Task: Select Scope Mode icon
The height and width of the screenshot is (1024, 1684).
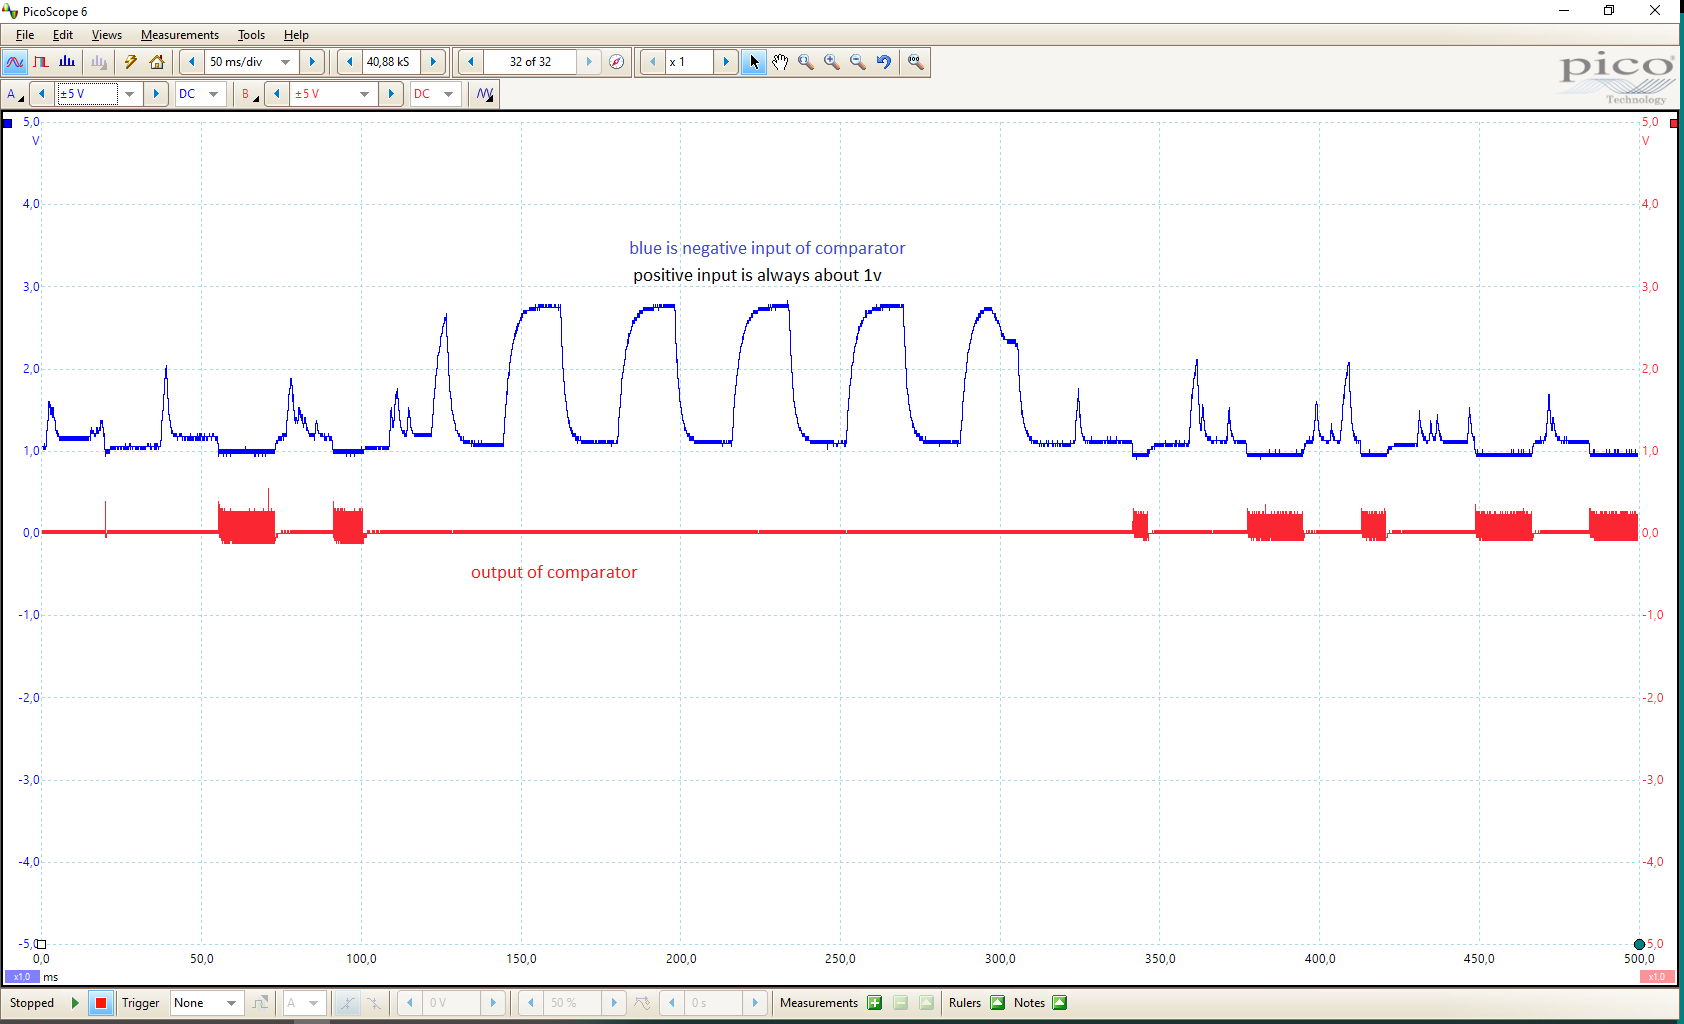Action: coord(15,62)
